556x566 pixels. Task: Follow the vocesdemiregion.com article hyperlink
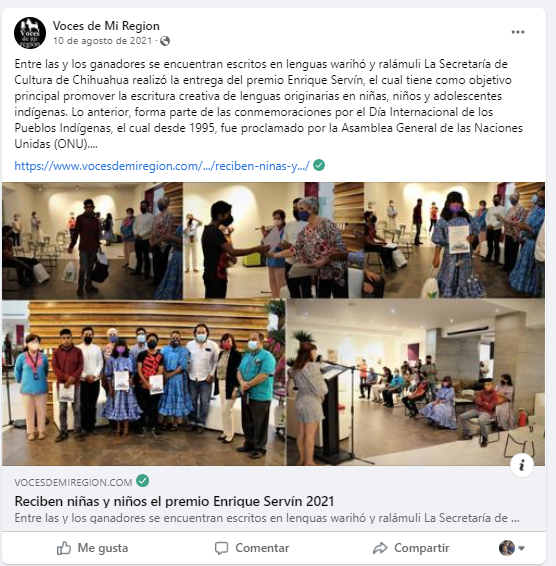pos(162,166)
